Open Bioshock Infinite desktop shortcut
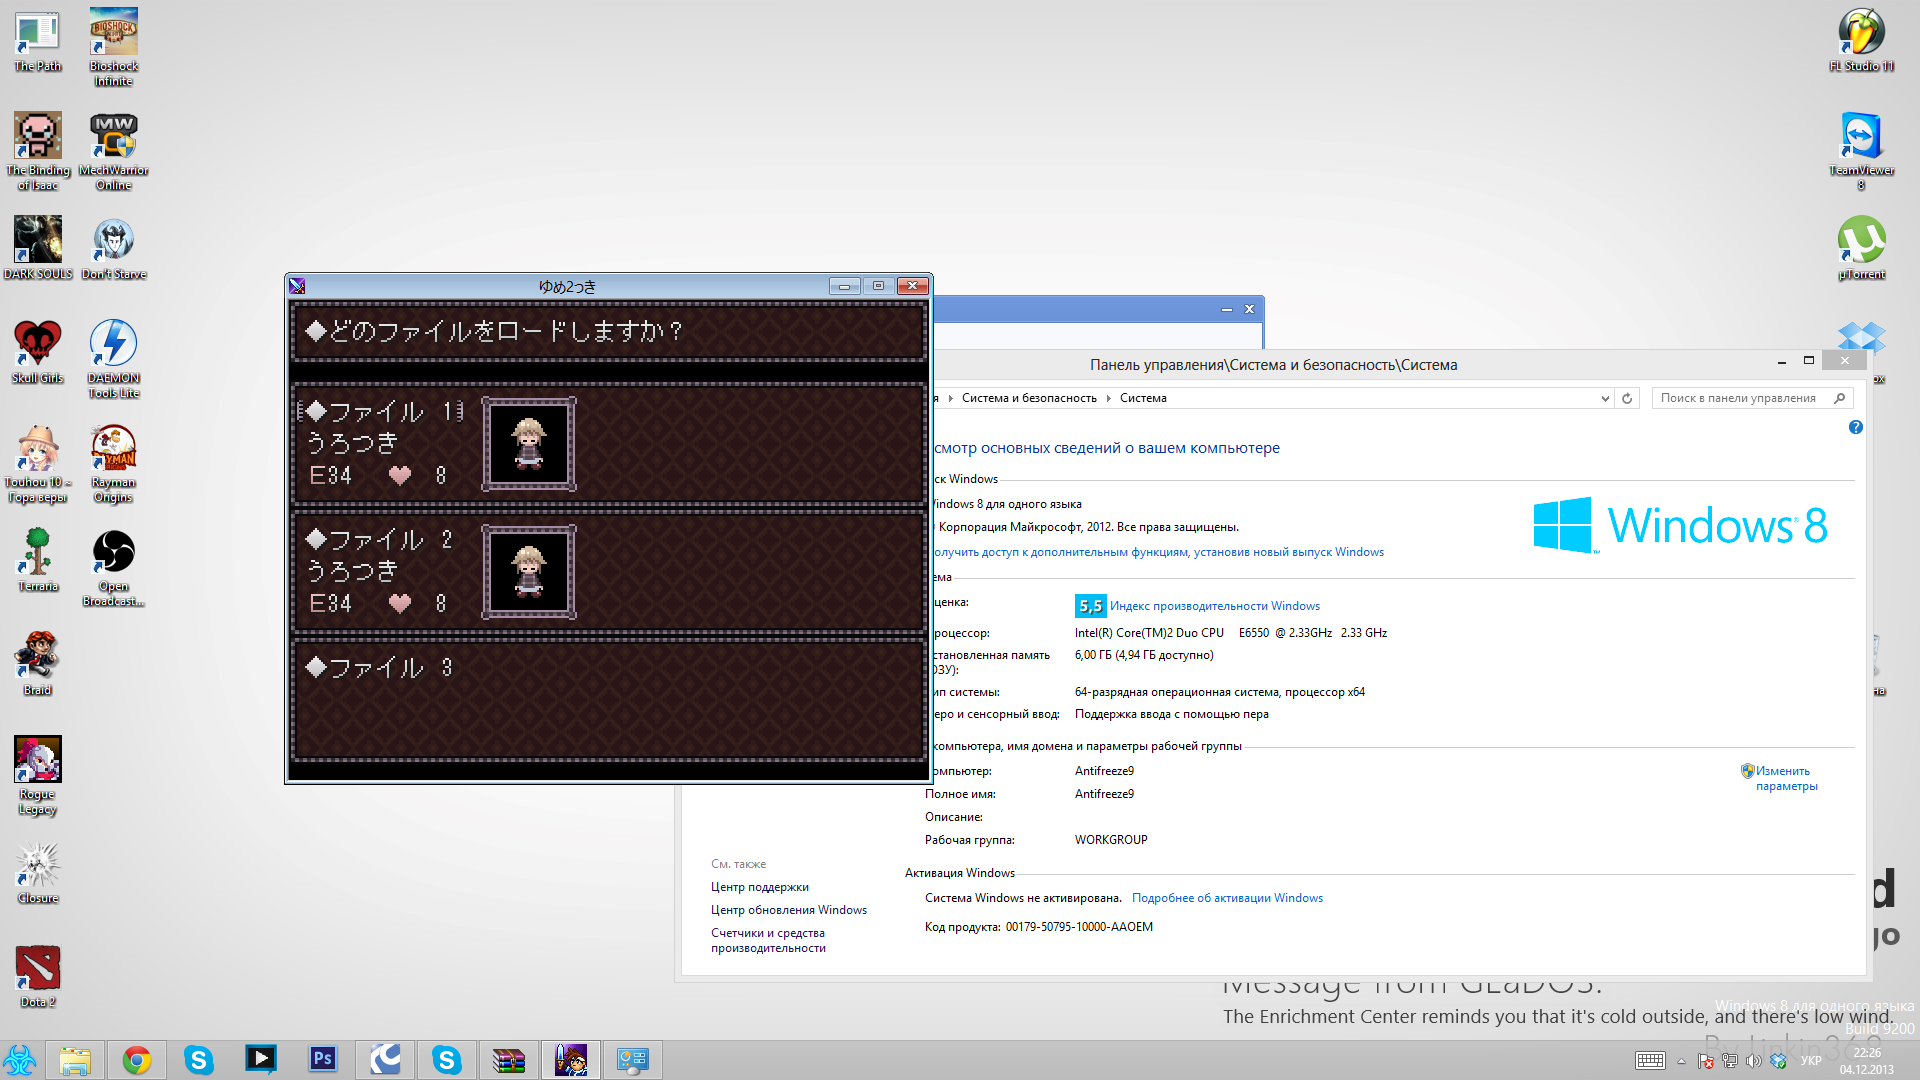Screen dimensions: 1920x1080 [114, 47]
